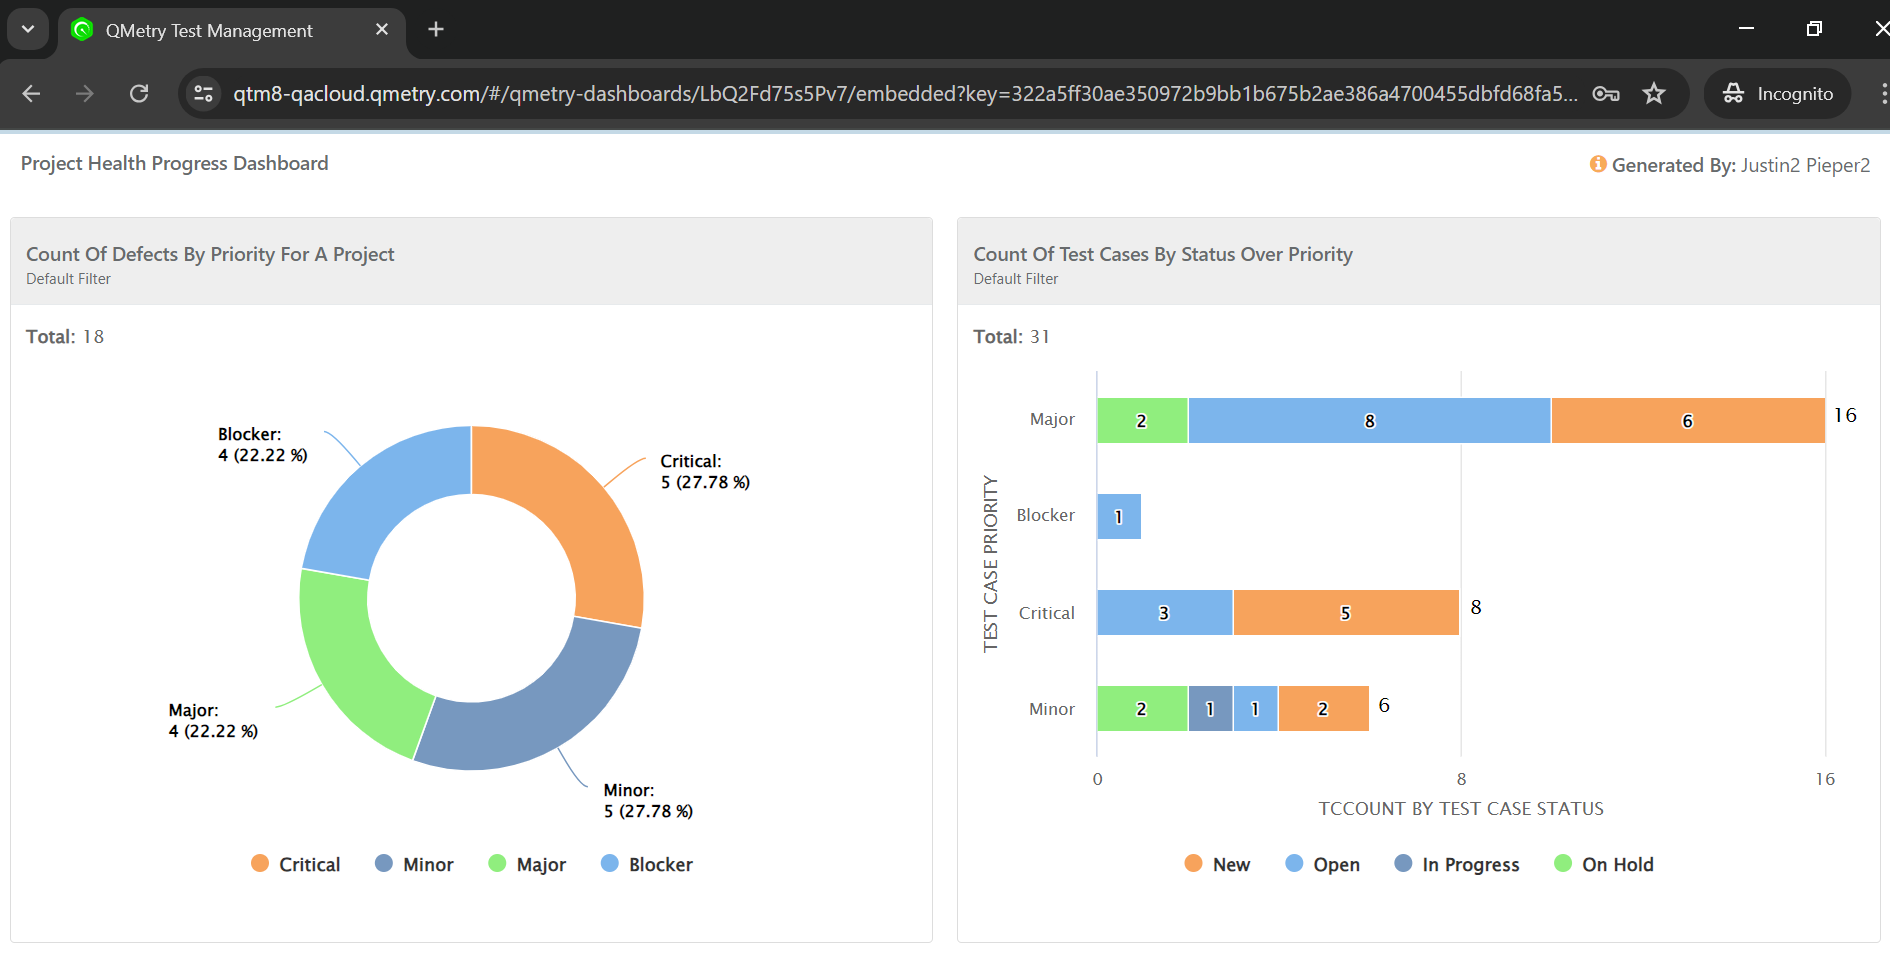The width and height of the screenshot is (1890, 953).
Task: Click inside the address bar URL field
Action: coord(900,93)
